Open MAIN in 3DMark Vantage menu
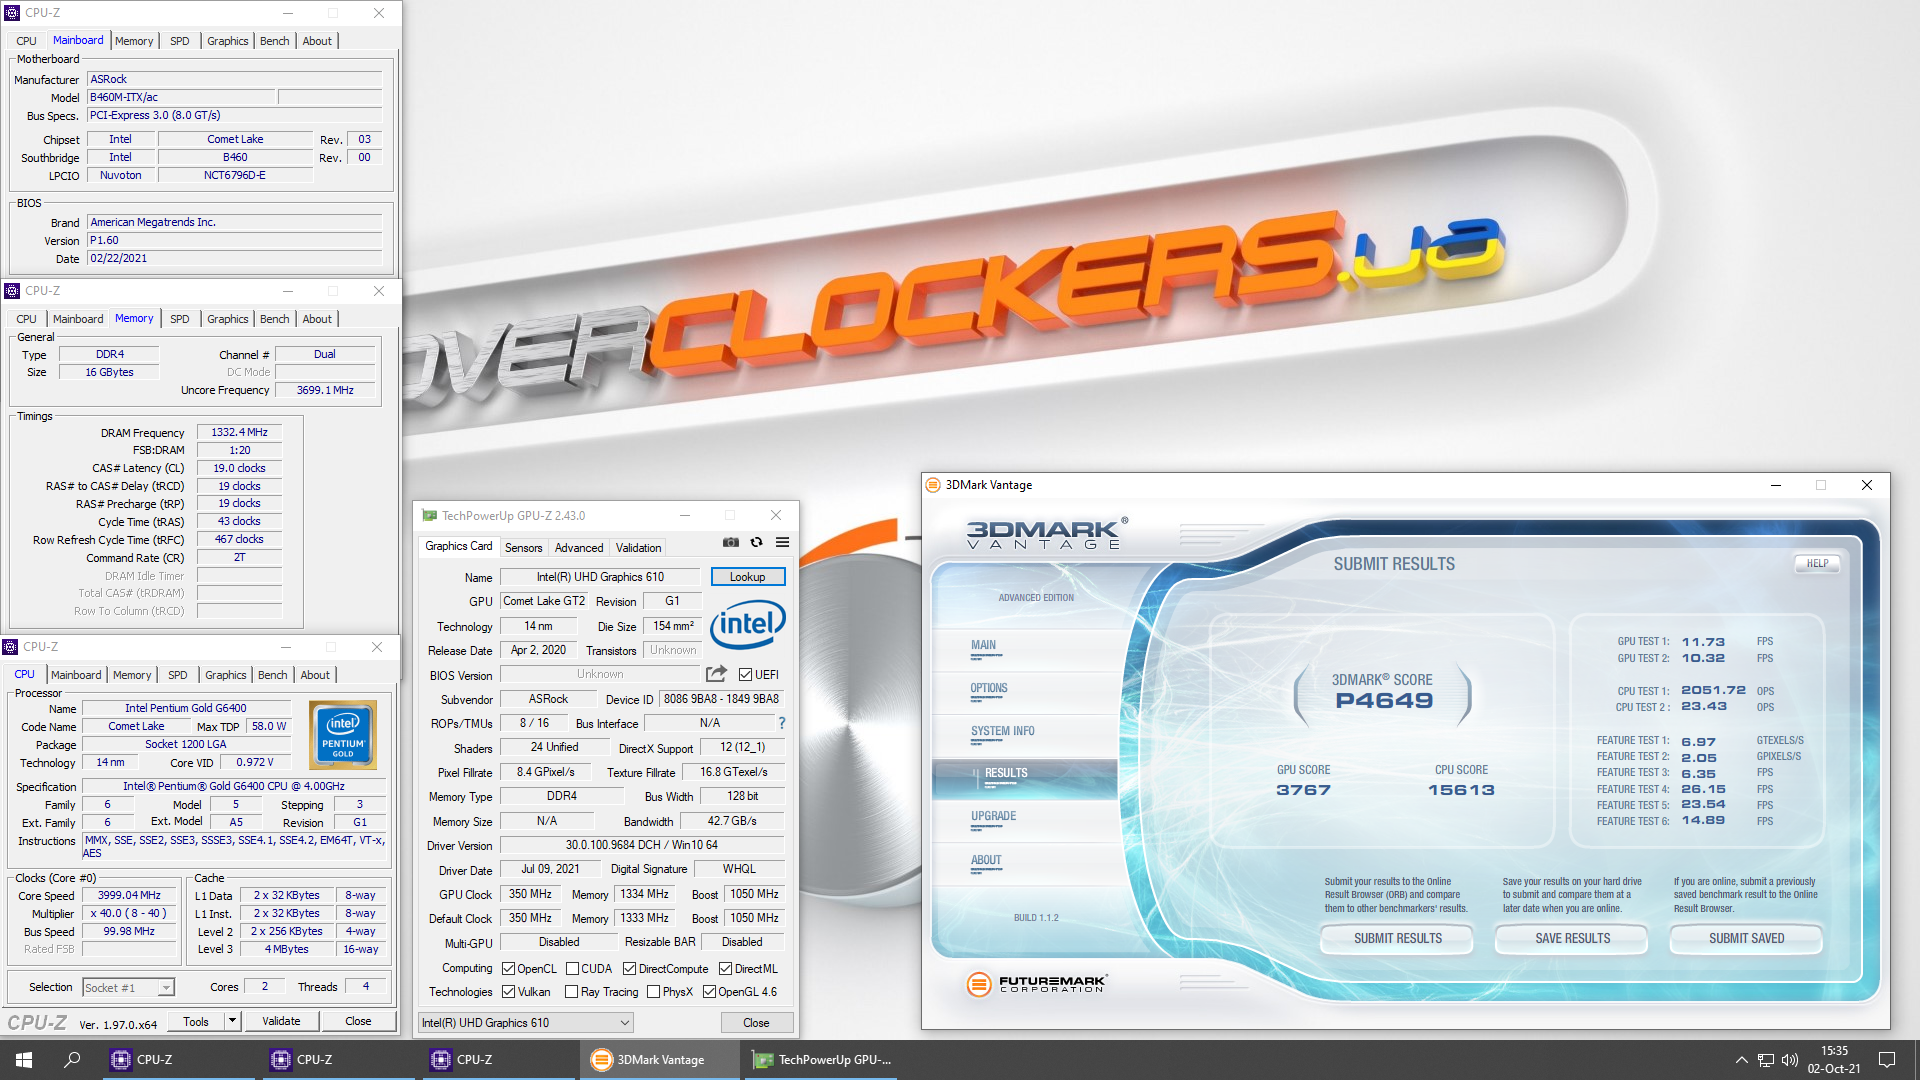The image size is (1920, 1080). point(983,645)
